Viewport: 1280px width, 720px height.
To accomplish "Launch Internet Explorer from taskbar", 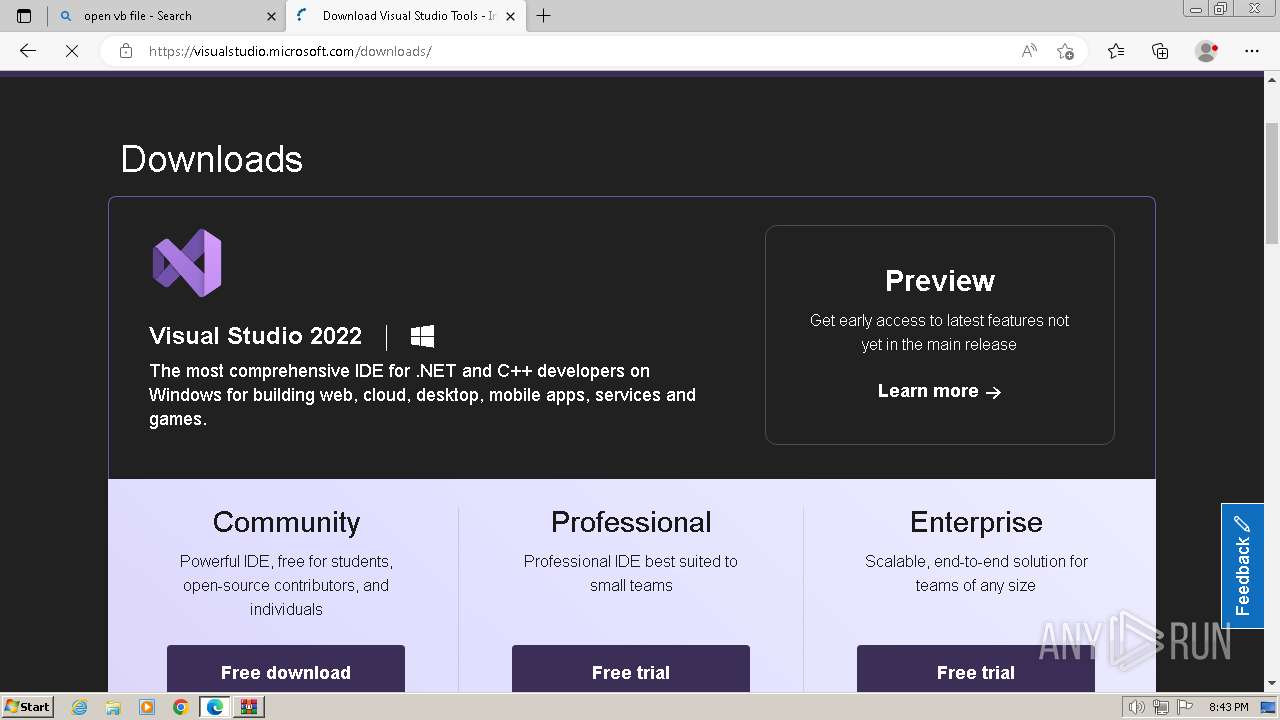I will [80, 707].
